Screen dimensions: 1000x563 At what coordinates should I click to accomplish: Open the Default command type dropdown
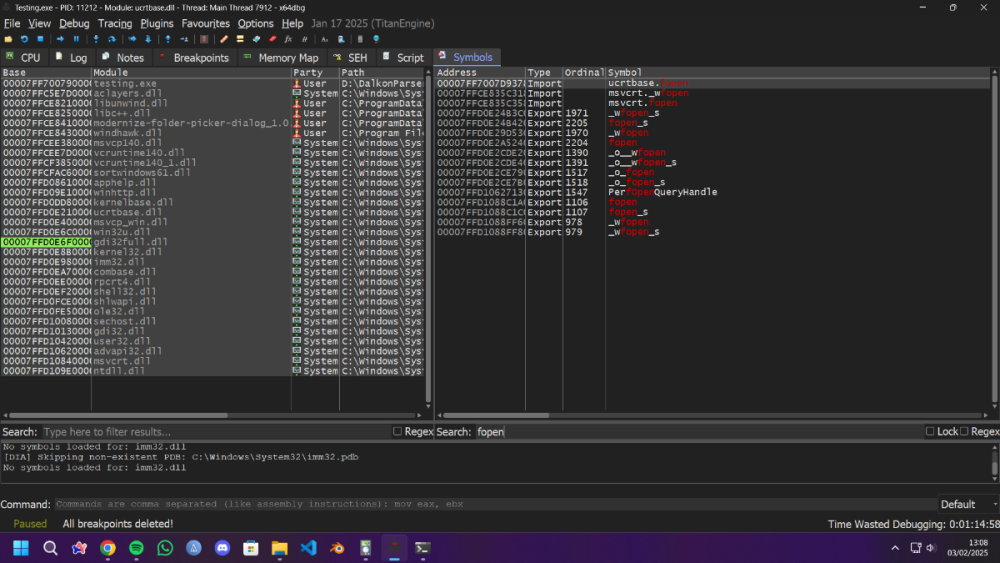966,504
